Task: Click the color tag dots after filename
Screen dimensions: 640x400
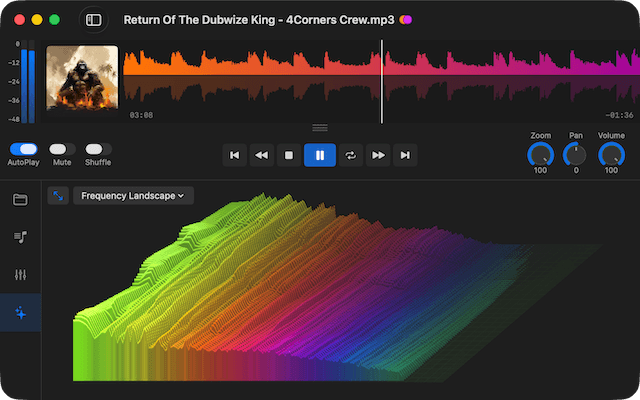Action: (406, 20)
